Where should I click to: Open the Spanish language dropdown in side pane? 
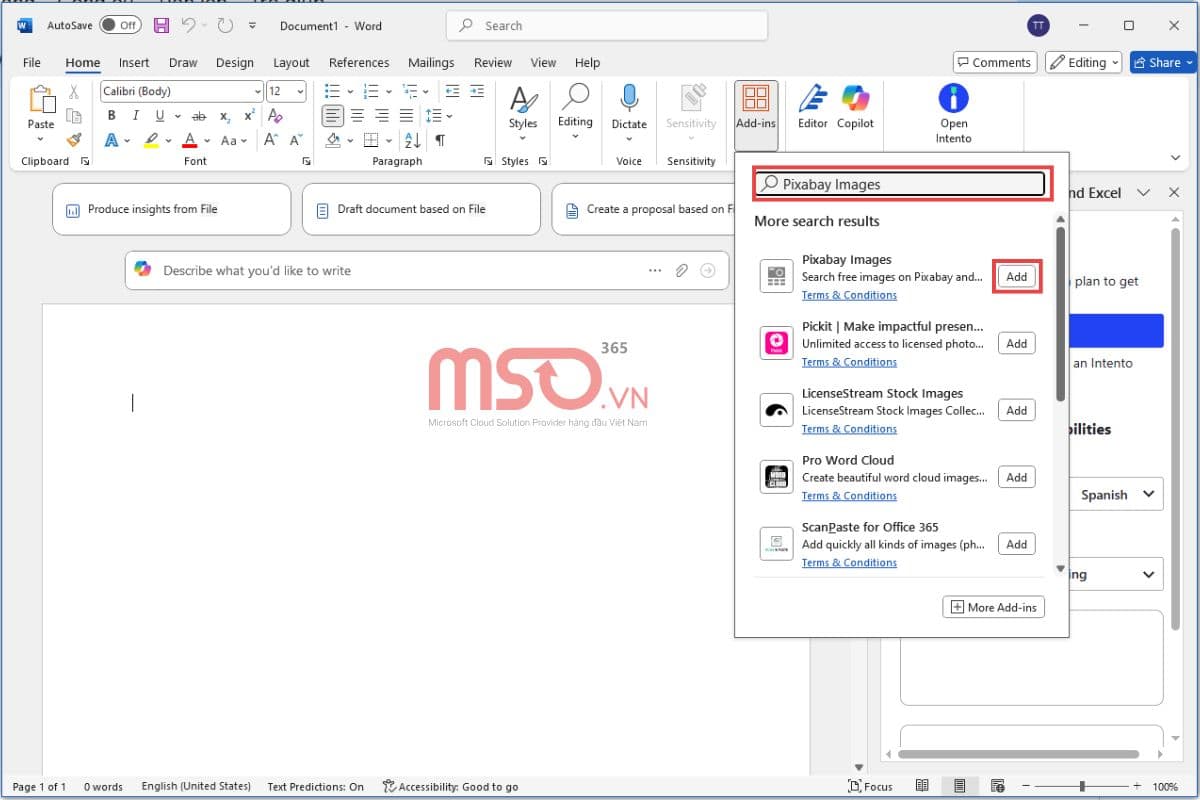click(x=1118, y=494)
